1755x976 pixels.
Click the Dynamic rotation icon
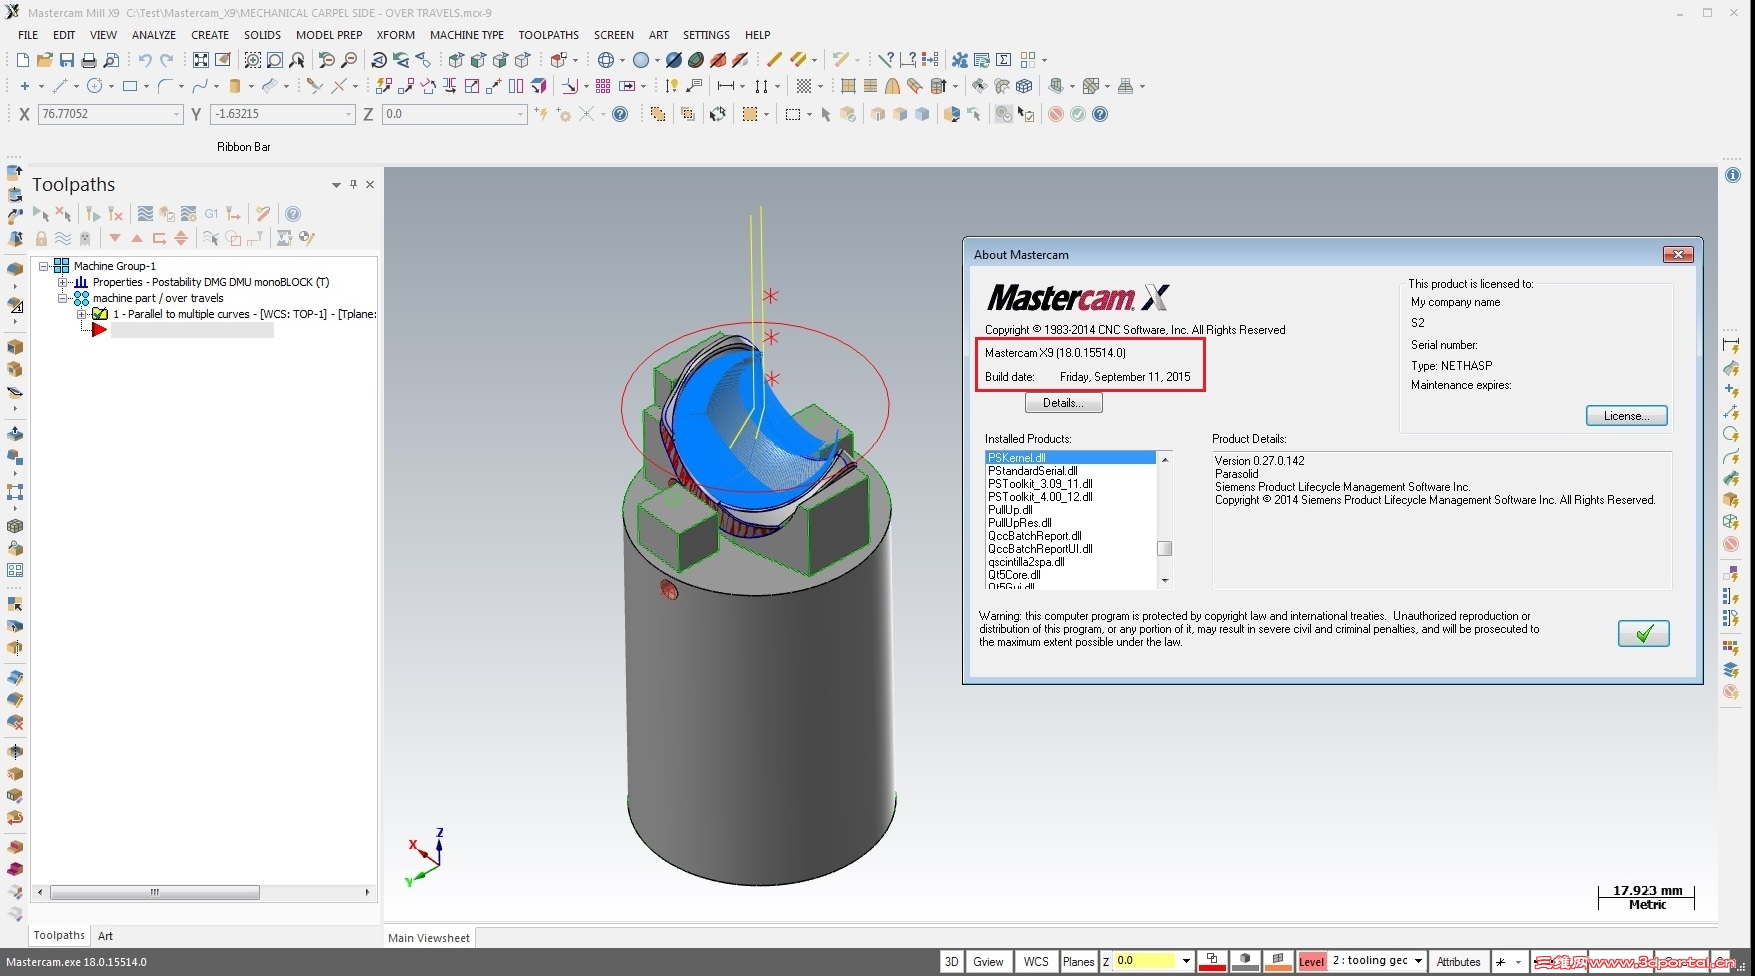coord(379,60)
